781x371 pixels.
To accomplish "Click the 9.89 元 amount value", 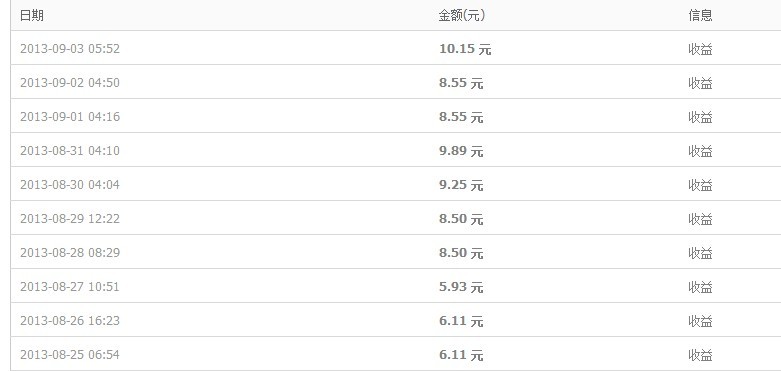I will tap(461, 151).
